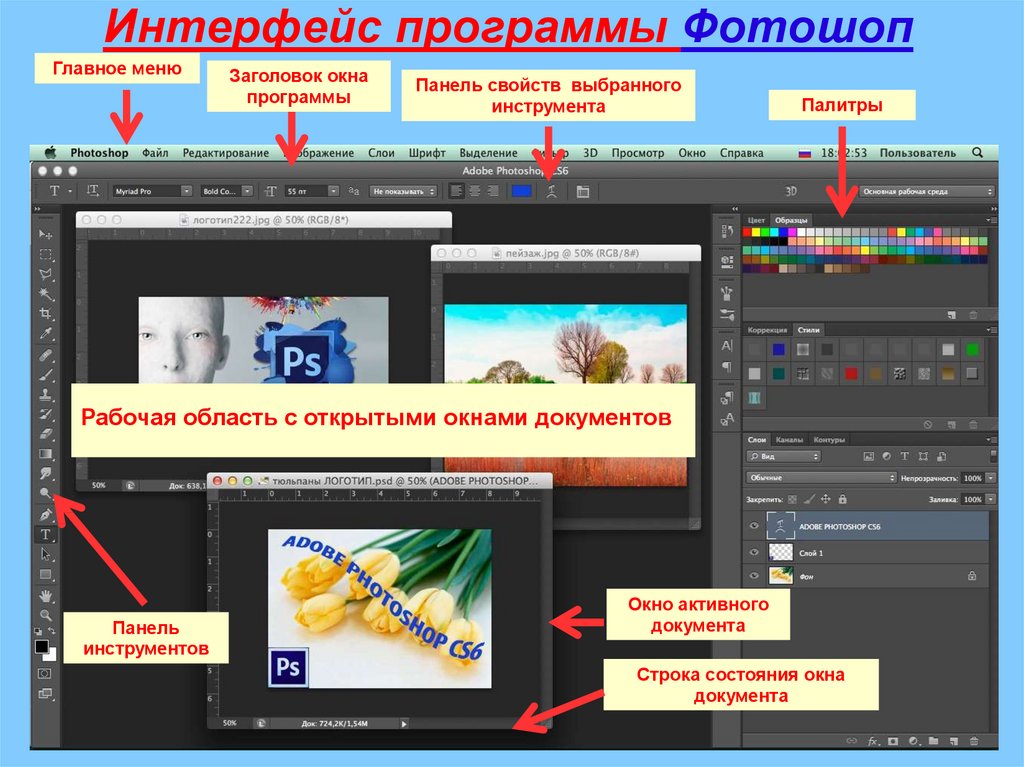Image resolution: width=1024 pixels, height=767 pixels.
Task: Select the Horizontal Type tool in toolbox
Action: 45,534
